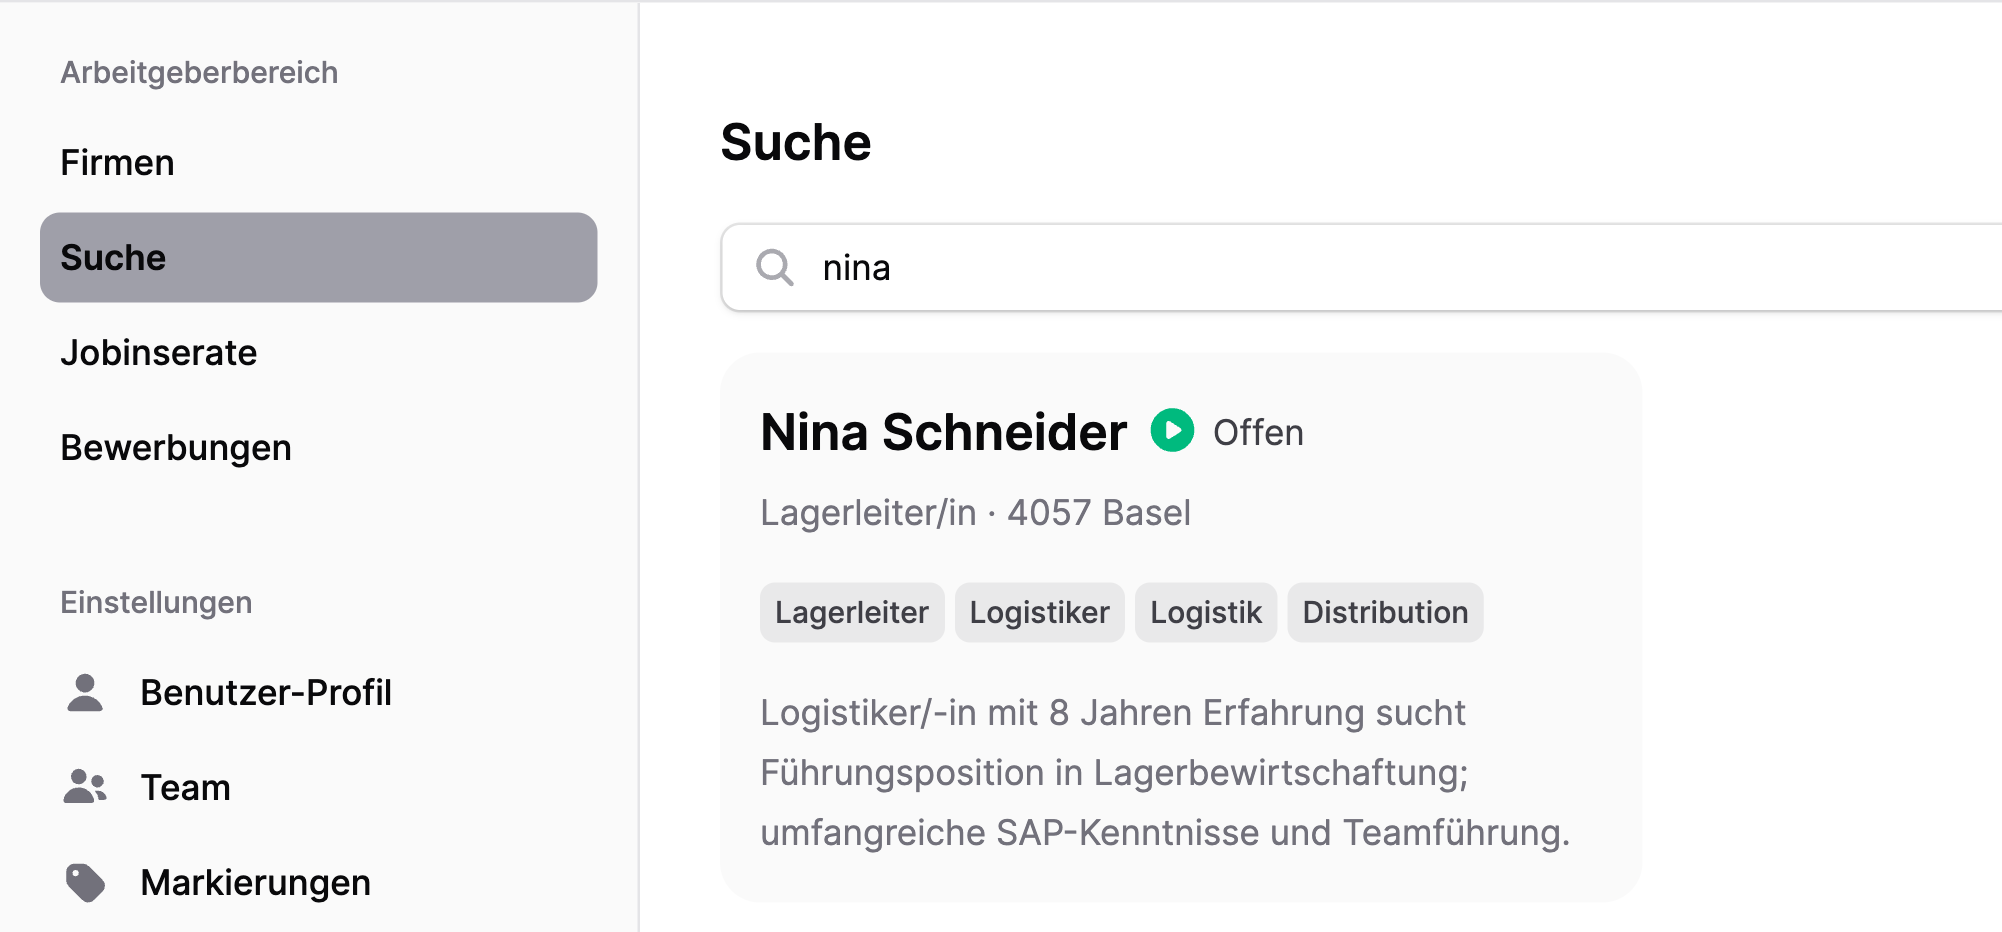Click the Einstellungen section header
The width and height of the screenshot is (2002, 932).
coord(157,601)
